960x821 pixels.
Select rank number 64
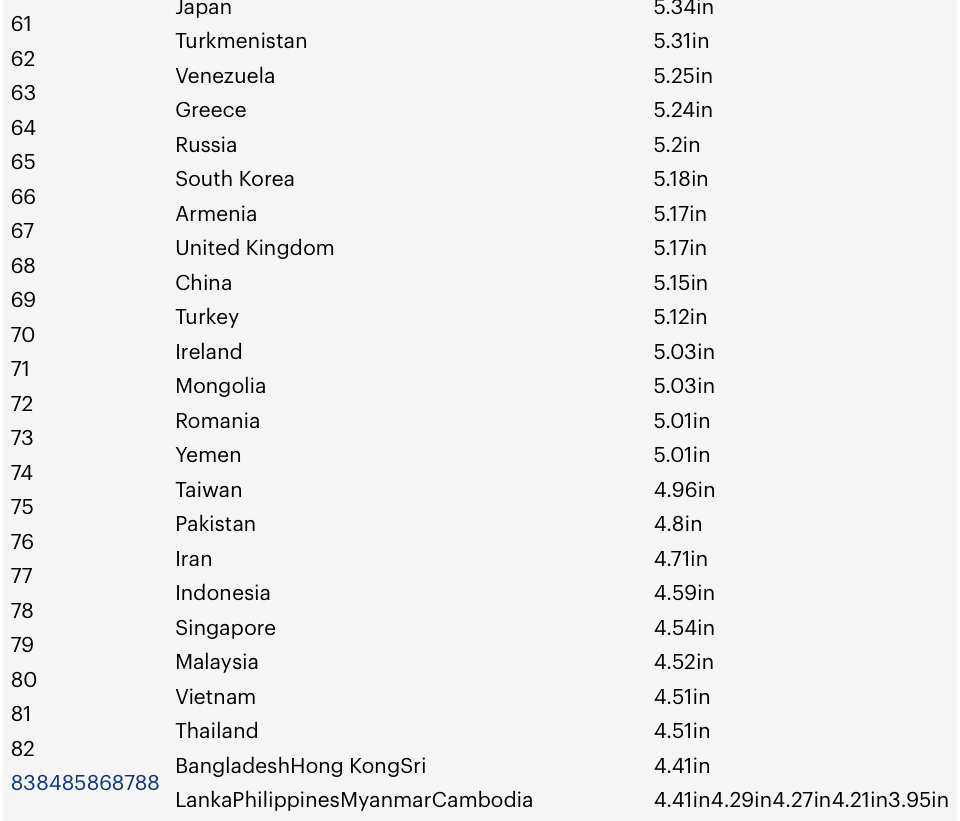coord(23,128)
